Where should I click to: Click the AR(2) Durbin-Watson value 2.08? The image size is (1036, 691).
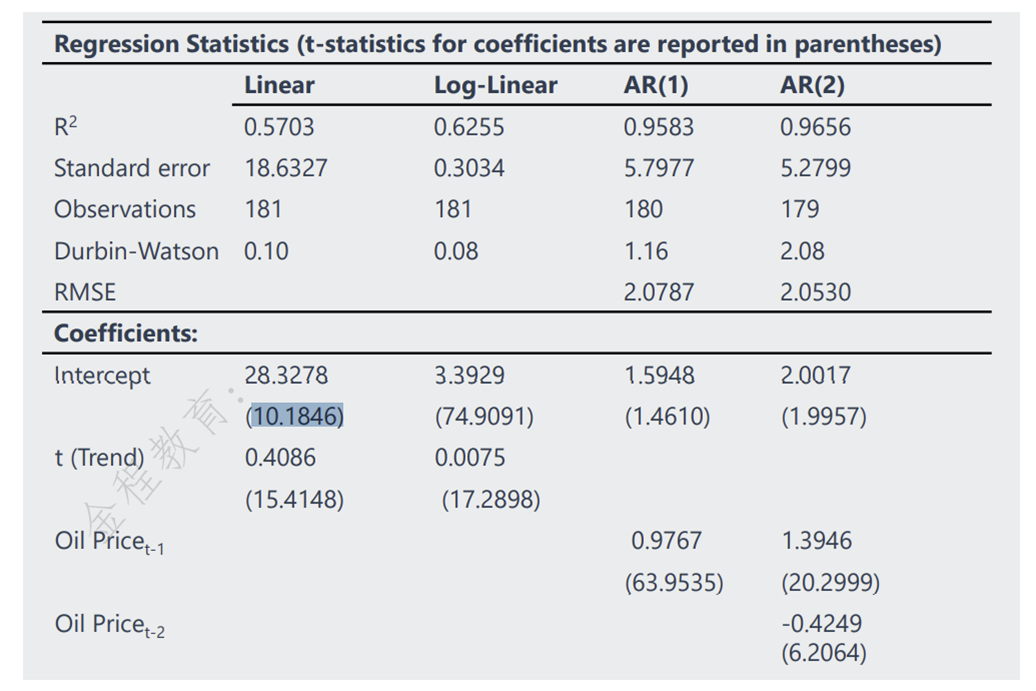click(802, 252)
